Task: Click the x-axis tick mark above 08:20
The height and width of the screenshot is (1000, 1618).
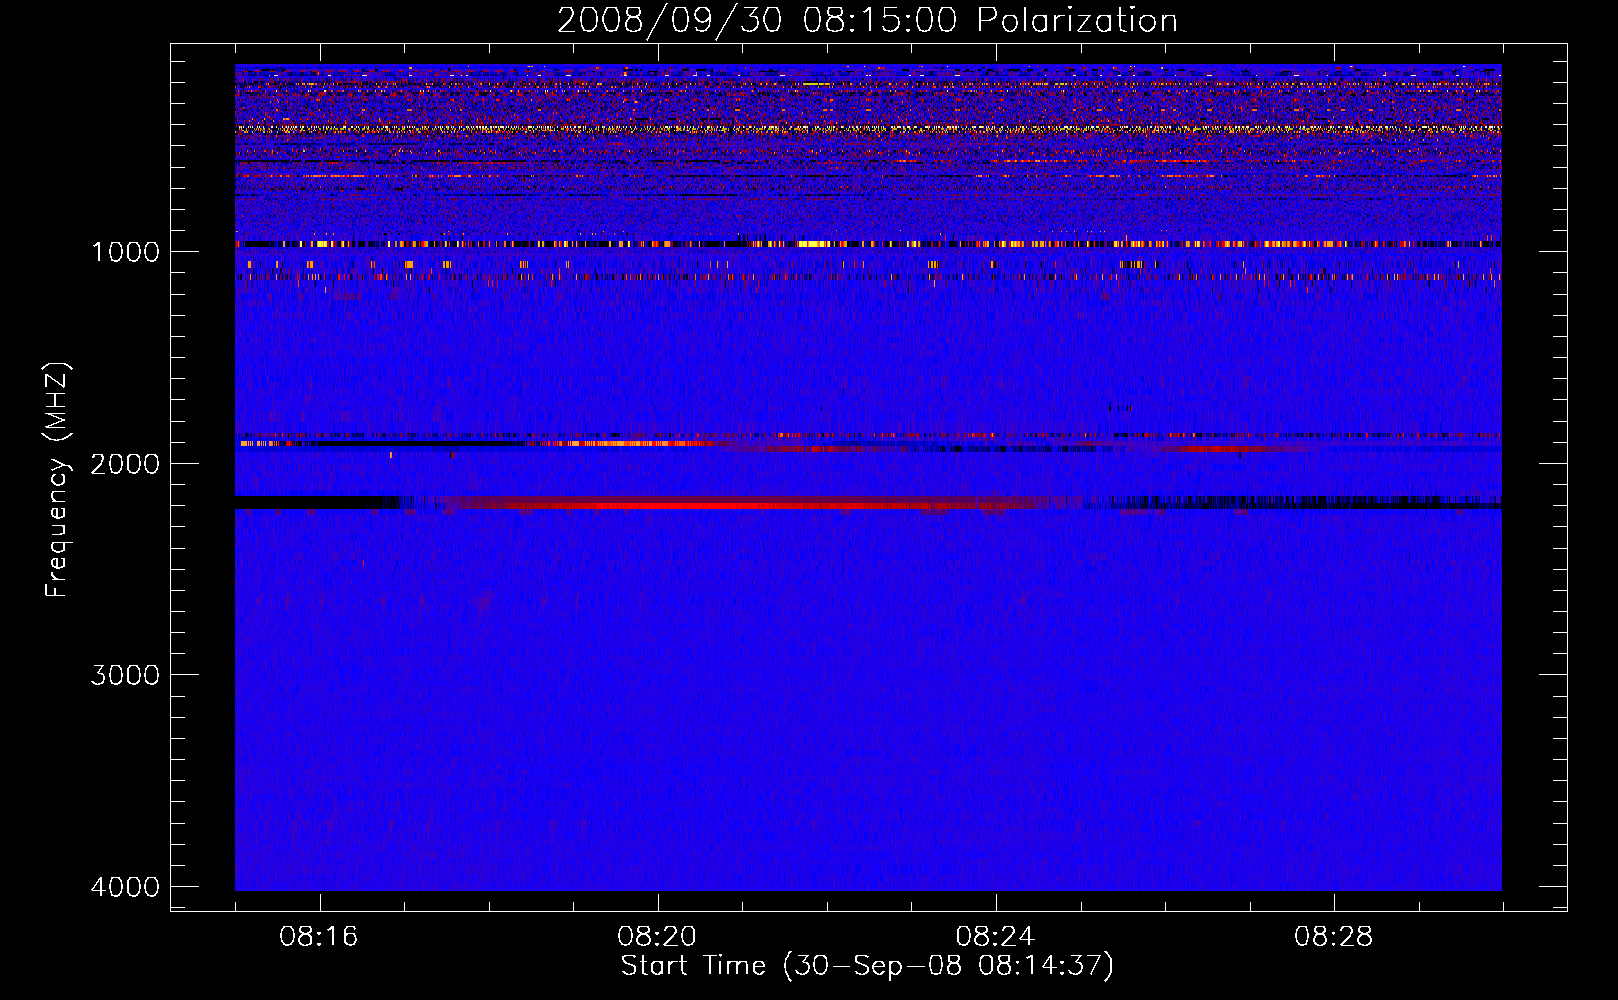Action: (x=658, y=902)
